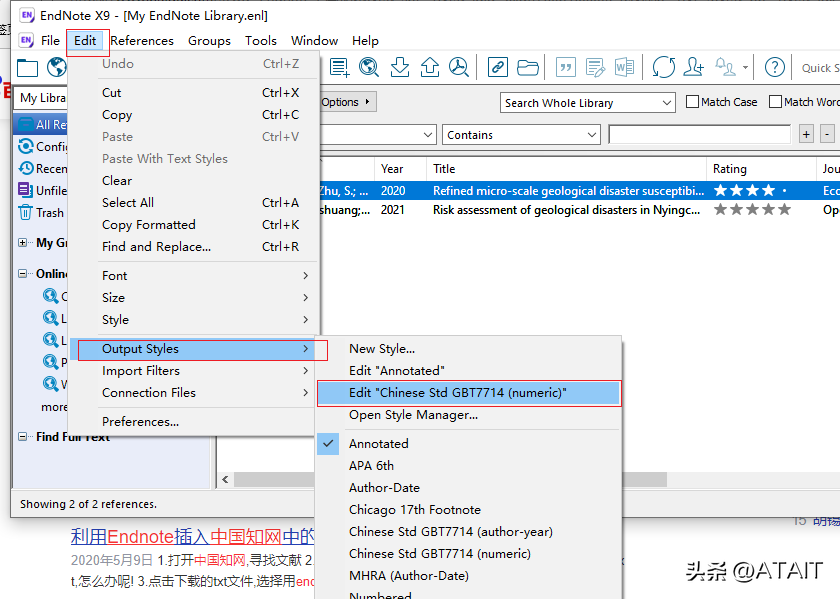Image resolution: width=840 pixels, height=599 pixels.
Task: Open the field dropdown left of Contains
Action: [377, 135]
